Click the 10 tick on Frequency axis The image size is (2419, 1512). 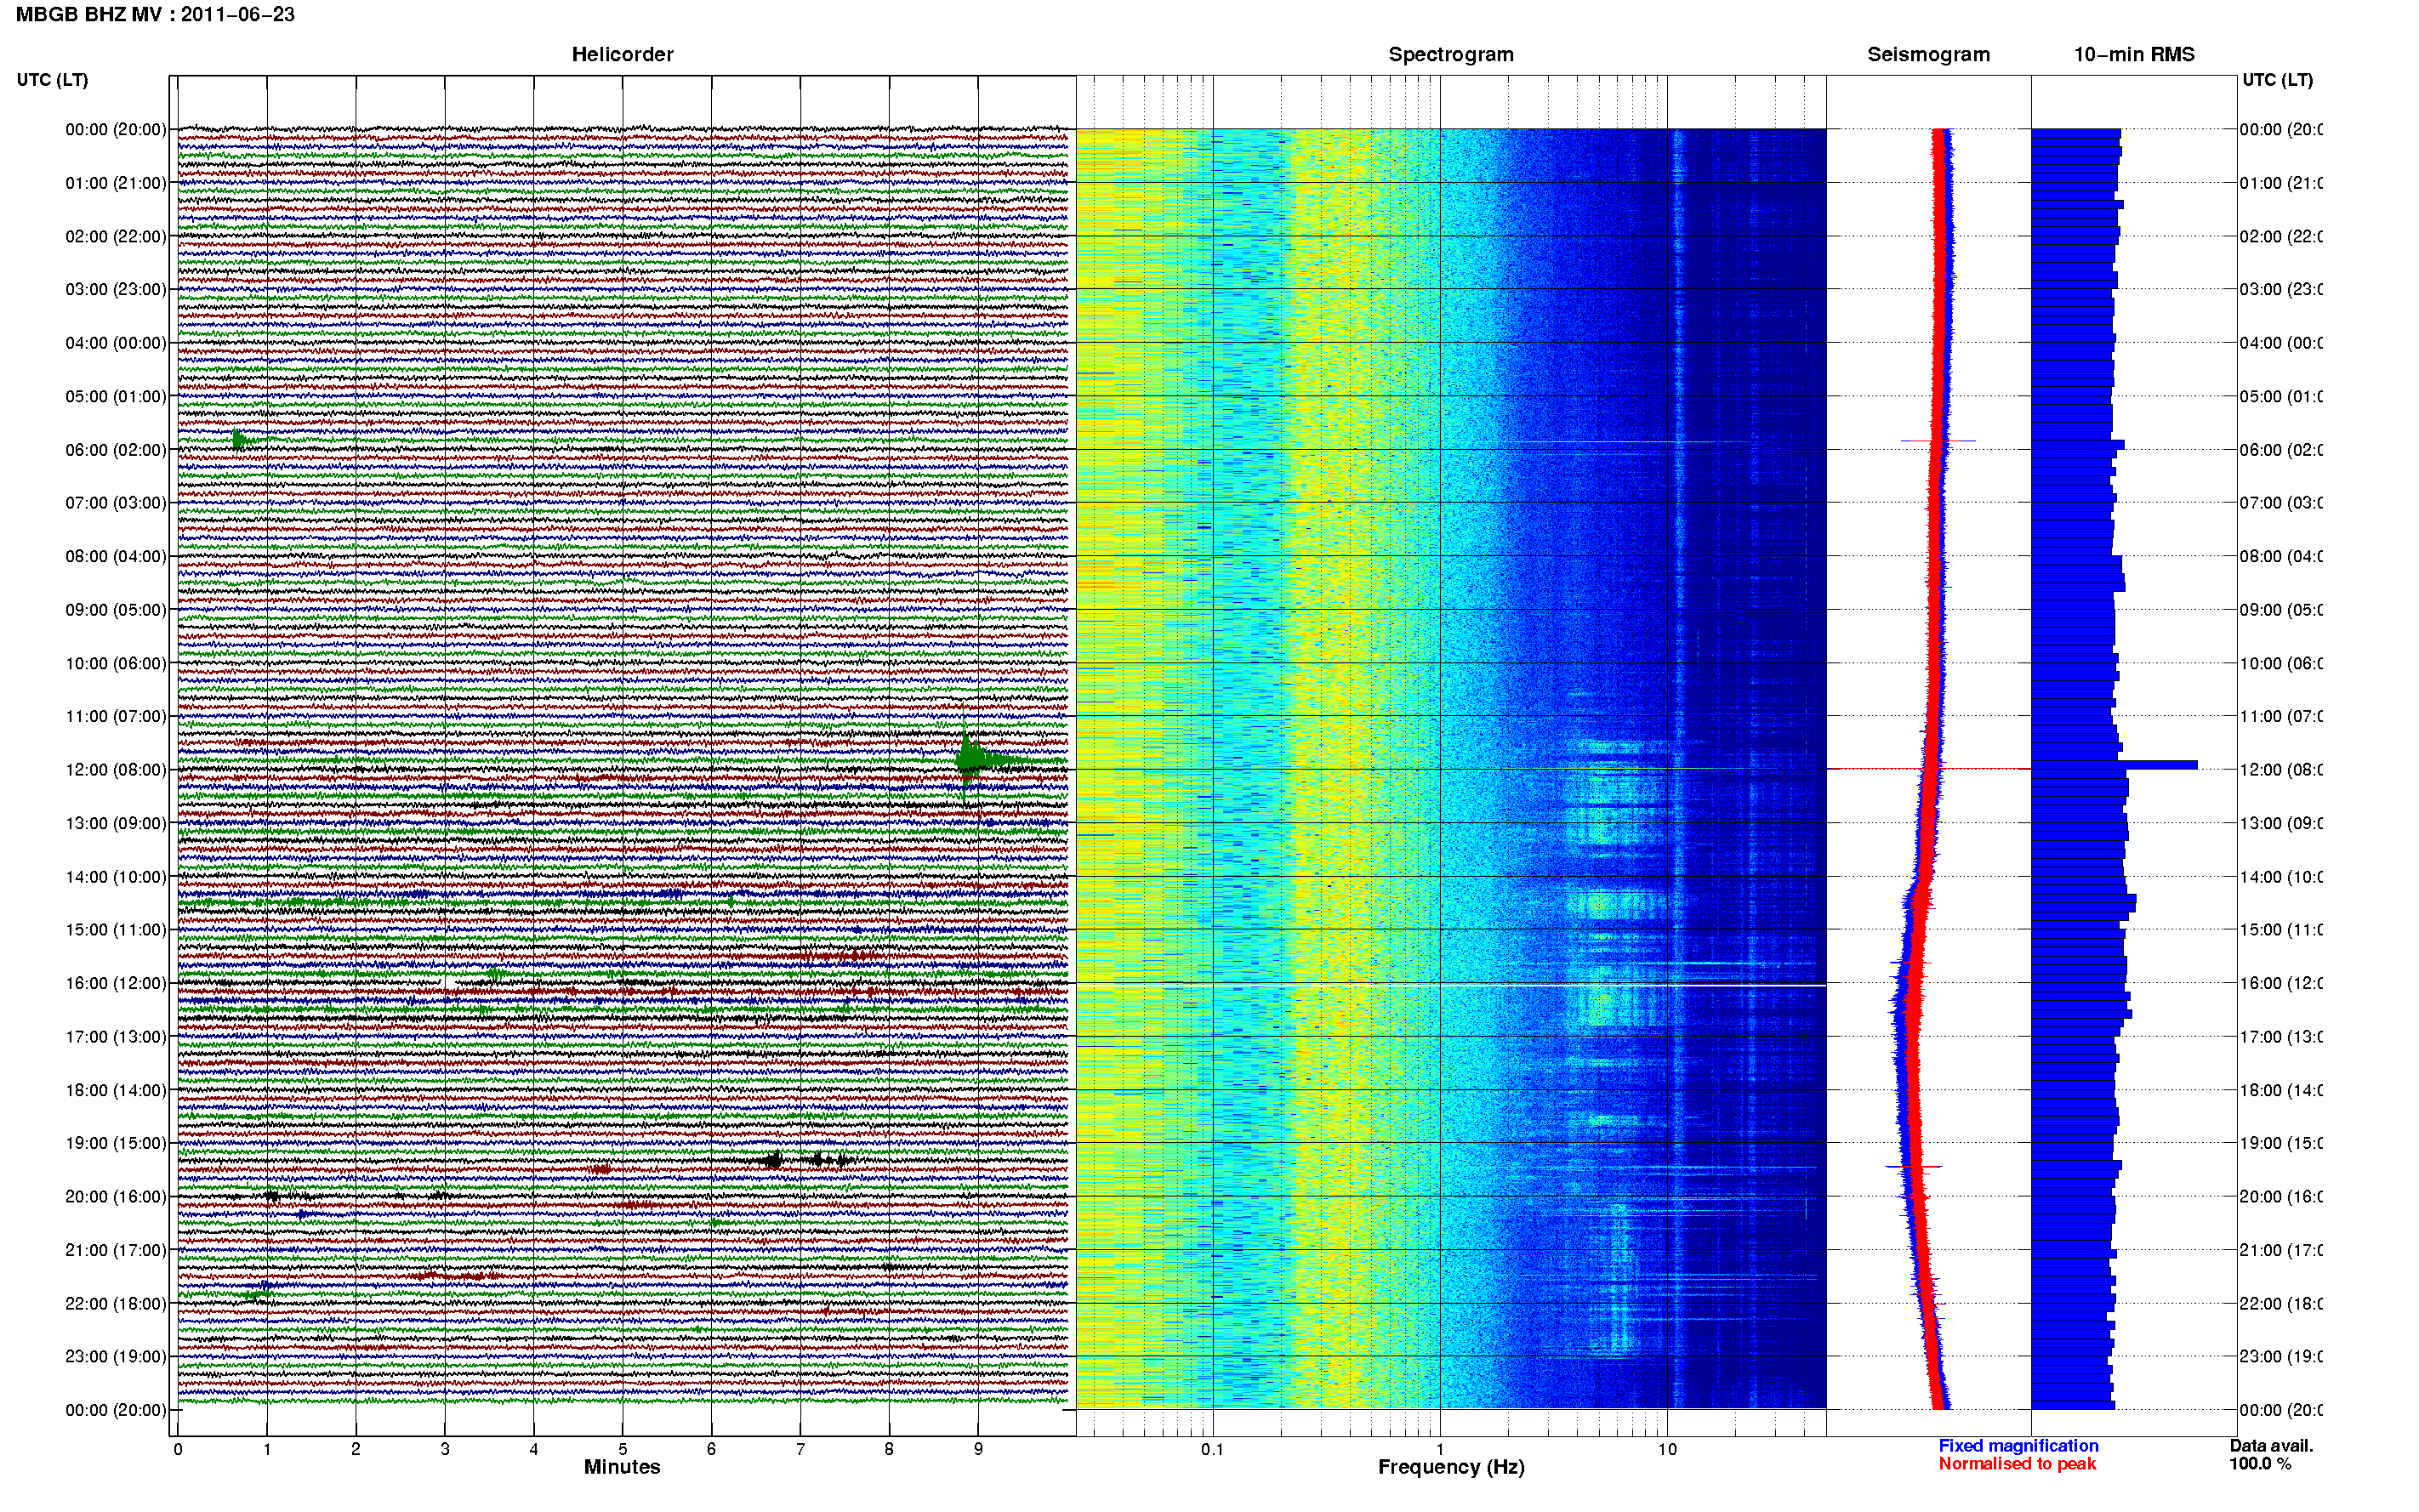[1667, 1449]
